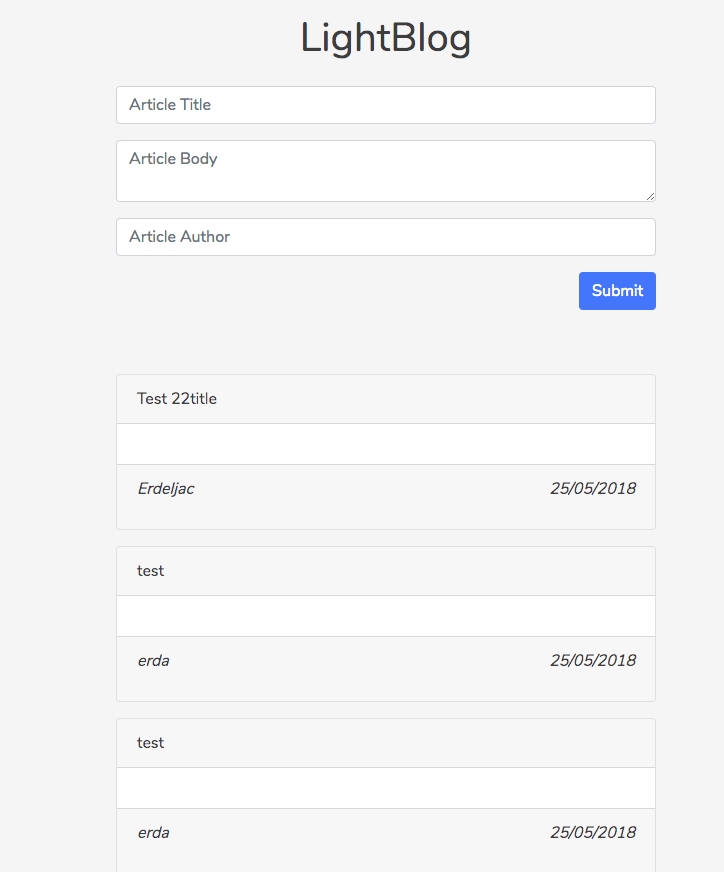
Task: Click the Article Body textarea resize handle
Action: [650, 196]
